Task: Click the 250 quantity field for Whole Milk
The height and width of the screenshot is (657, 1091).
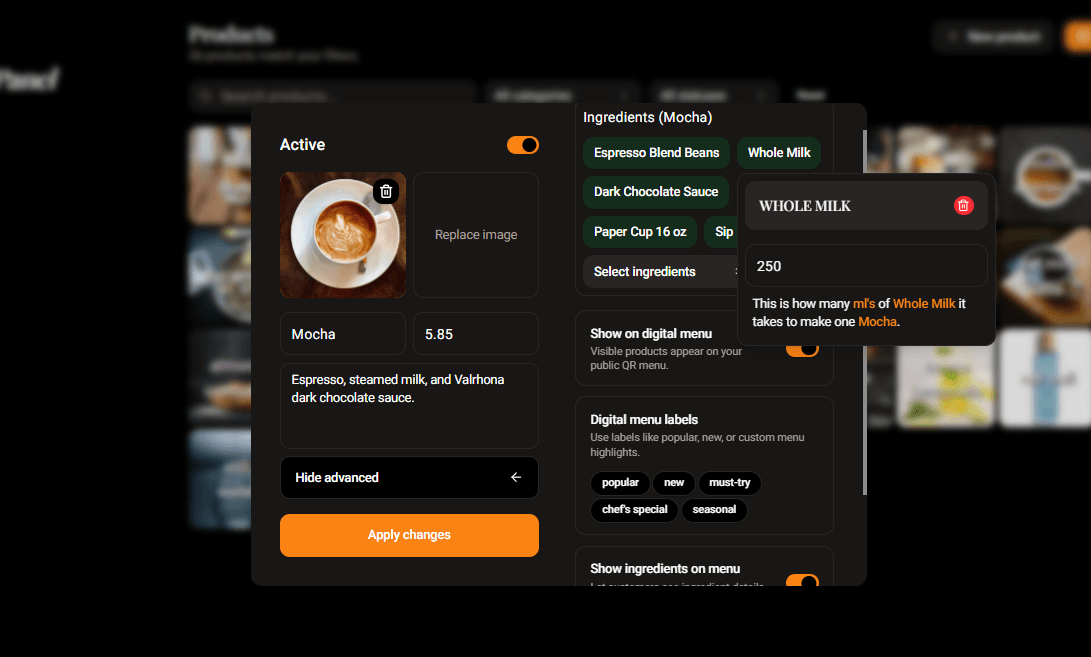Action: (x=866, y=266)
